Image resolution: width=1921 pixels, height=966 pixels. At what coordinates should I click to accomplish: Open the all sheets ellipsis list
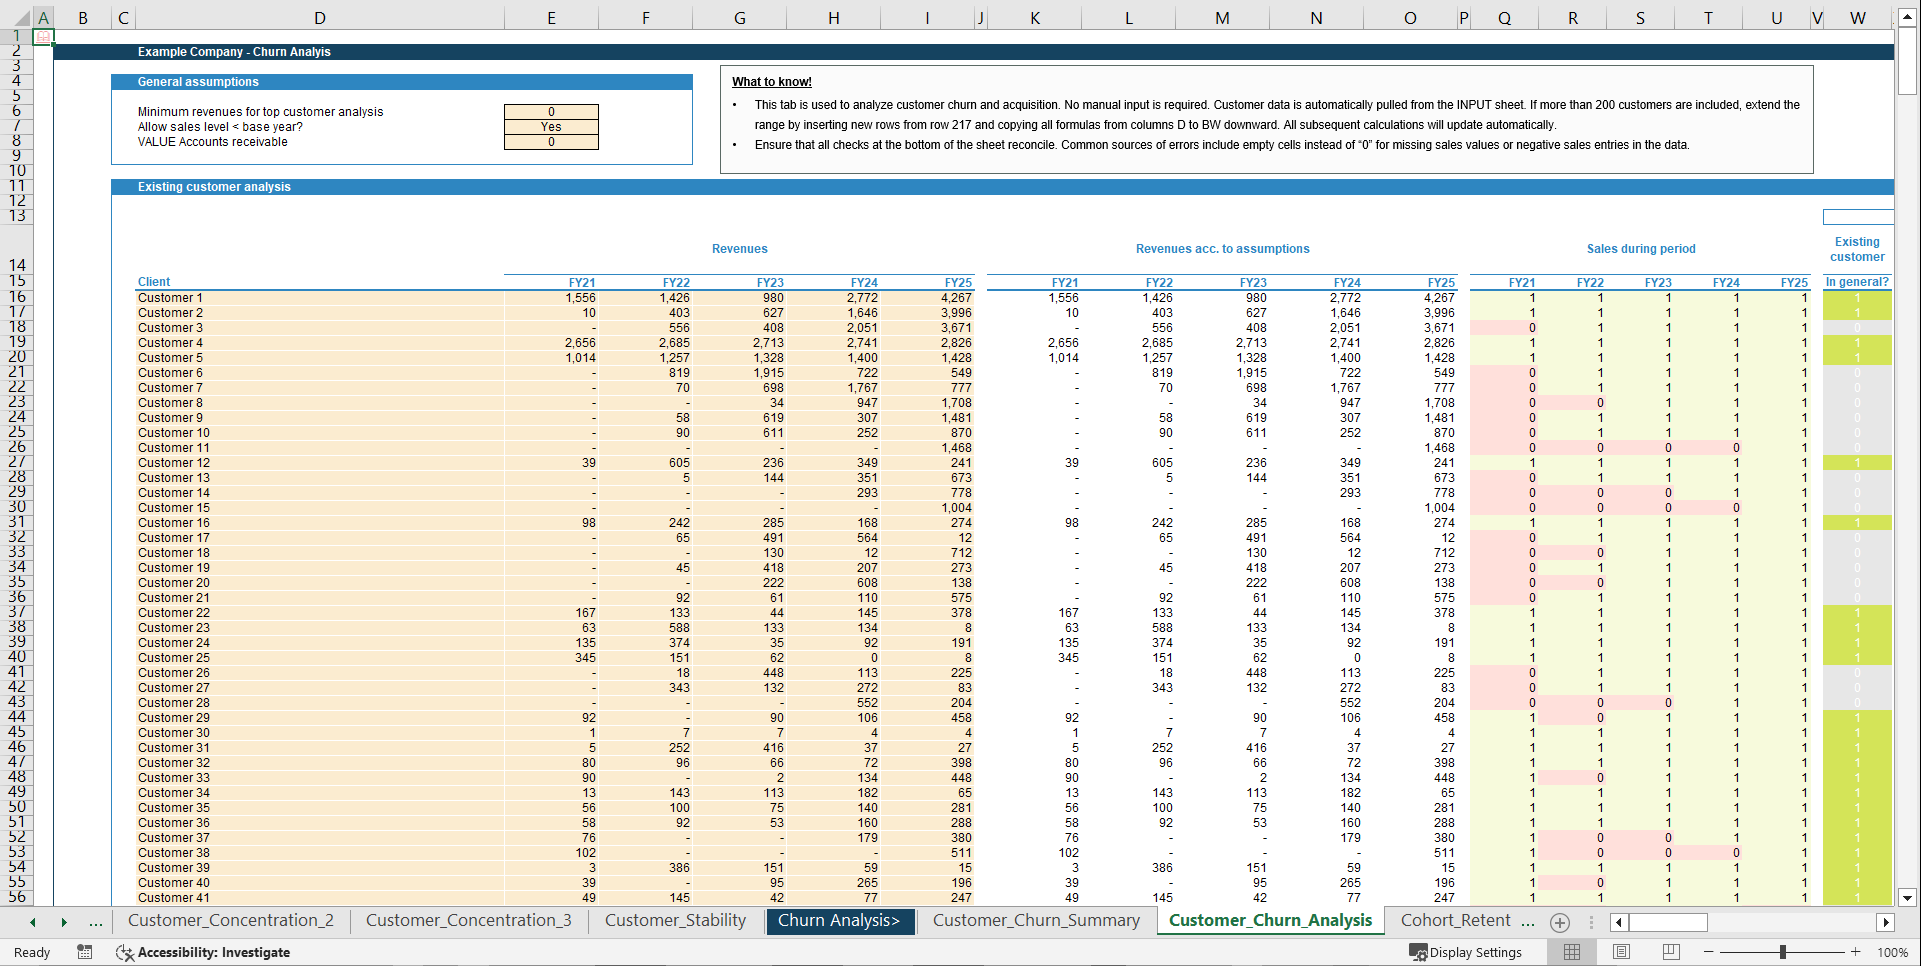pyautogui.click(x=96, y=921)
